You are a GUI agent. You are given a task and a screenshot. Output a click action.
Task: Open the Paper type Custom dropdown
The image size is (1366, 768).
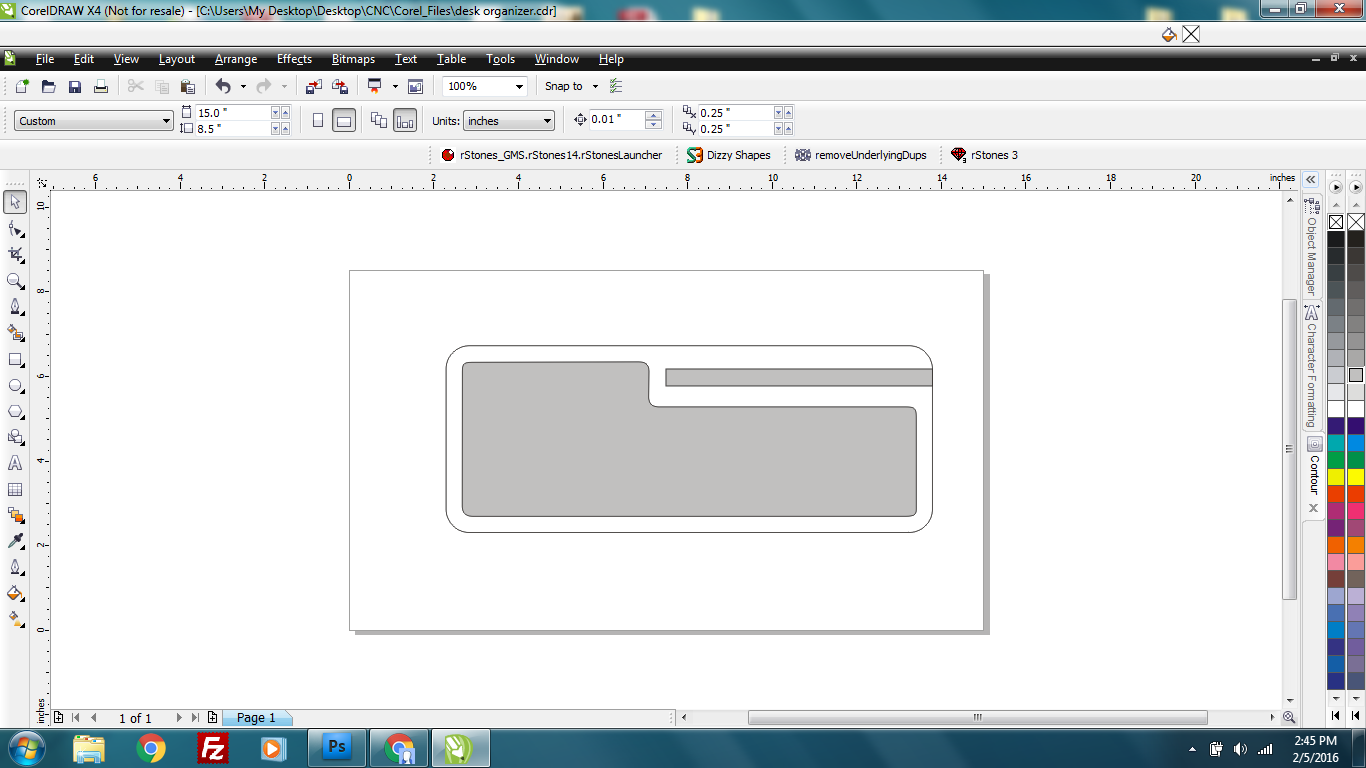94,121
